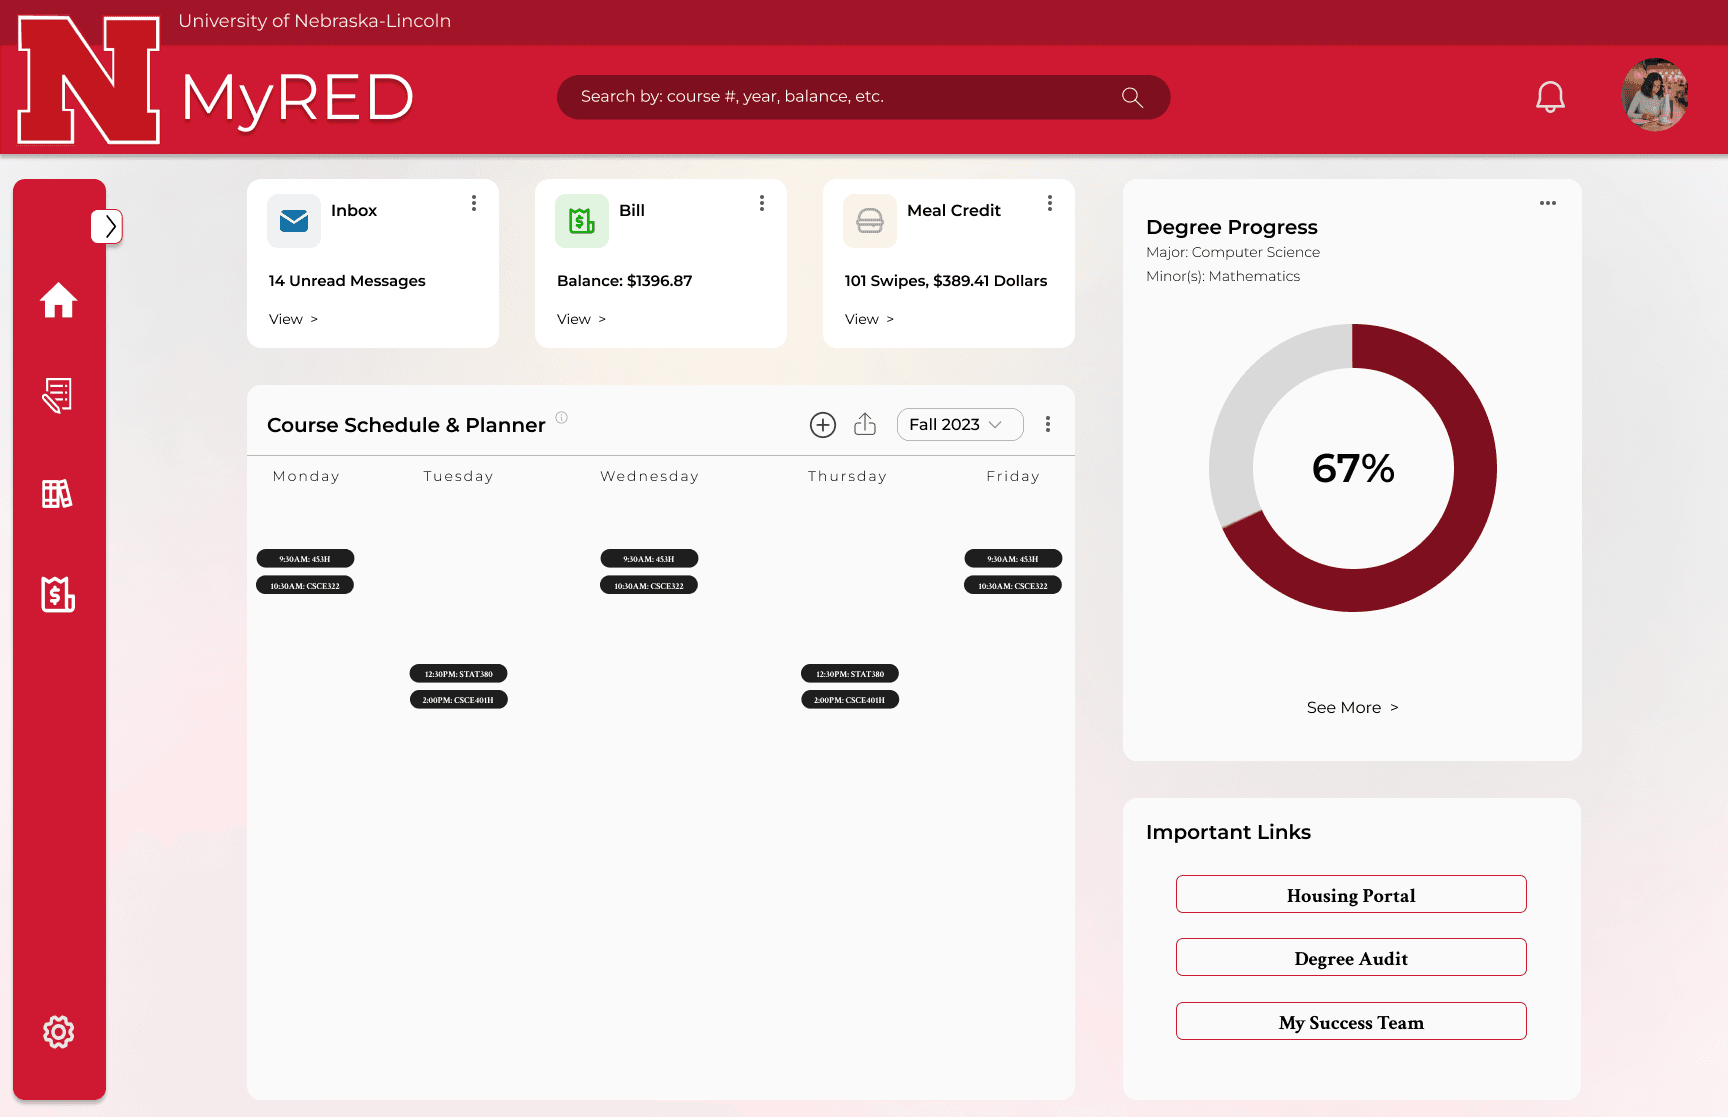Open settings via the gear icon
Screen dimensions: 1728x1117
click(58, 1032)
